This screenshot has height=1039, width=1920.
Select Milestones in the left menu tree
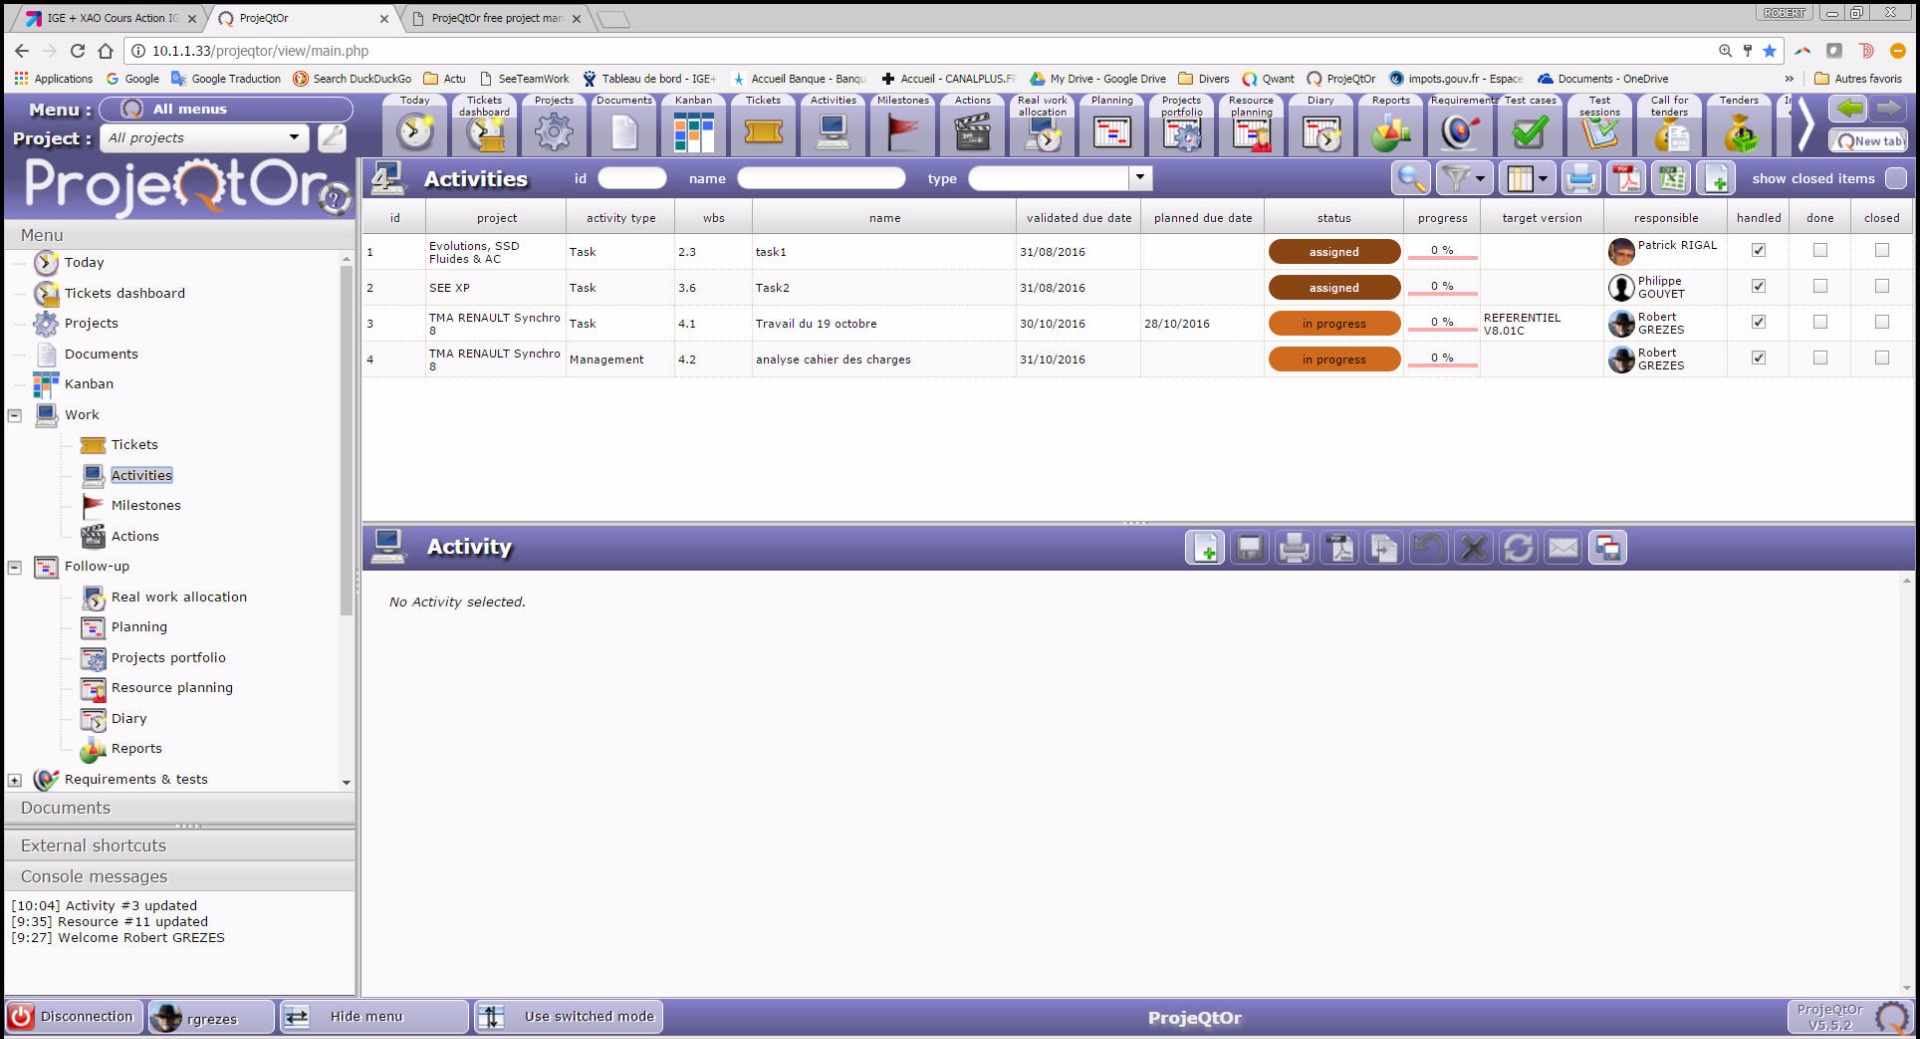coord(146,506)
